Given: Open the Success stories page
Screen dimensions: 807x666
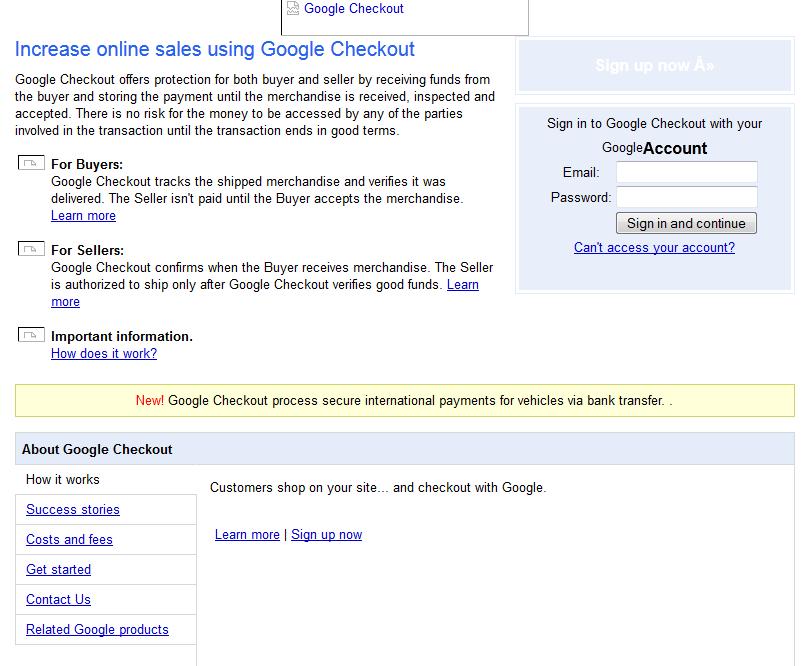Looking at the screenshot, I should pyautogui.click(x=72, y=509).
